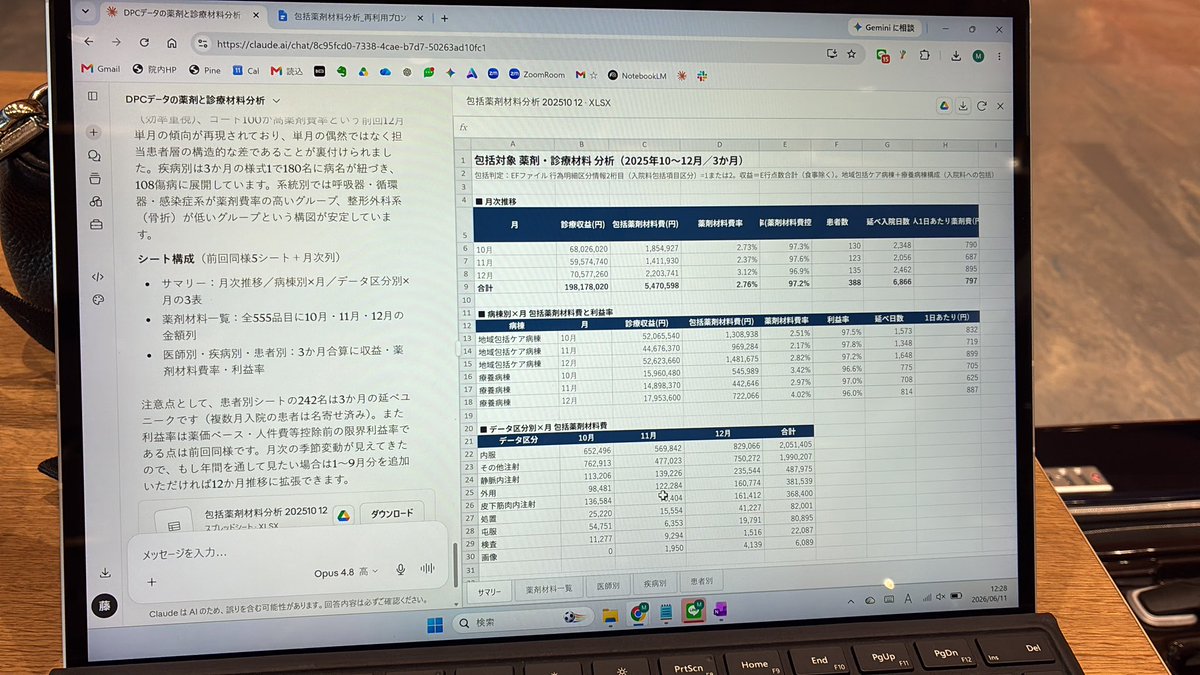Click the ダウンロード button on the file card
This screenshot has width=1200, height=675.
[392, 513]
